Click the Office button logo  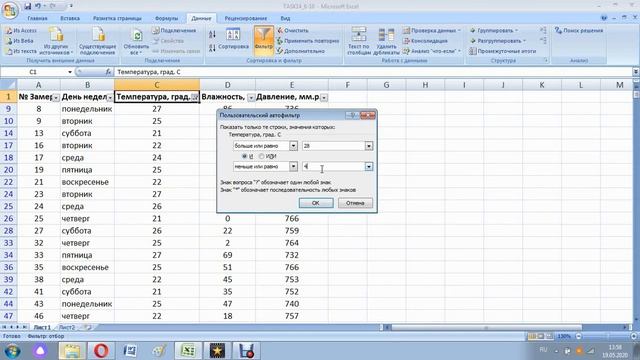coord(10,10)
